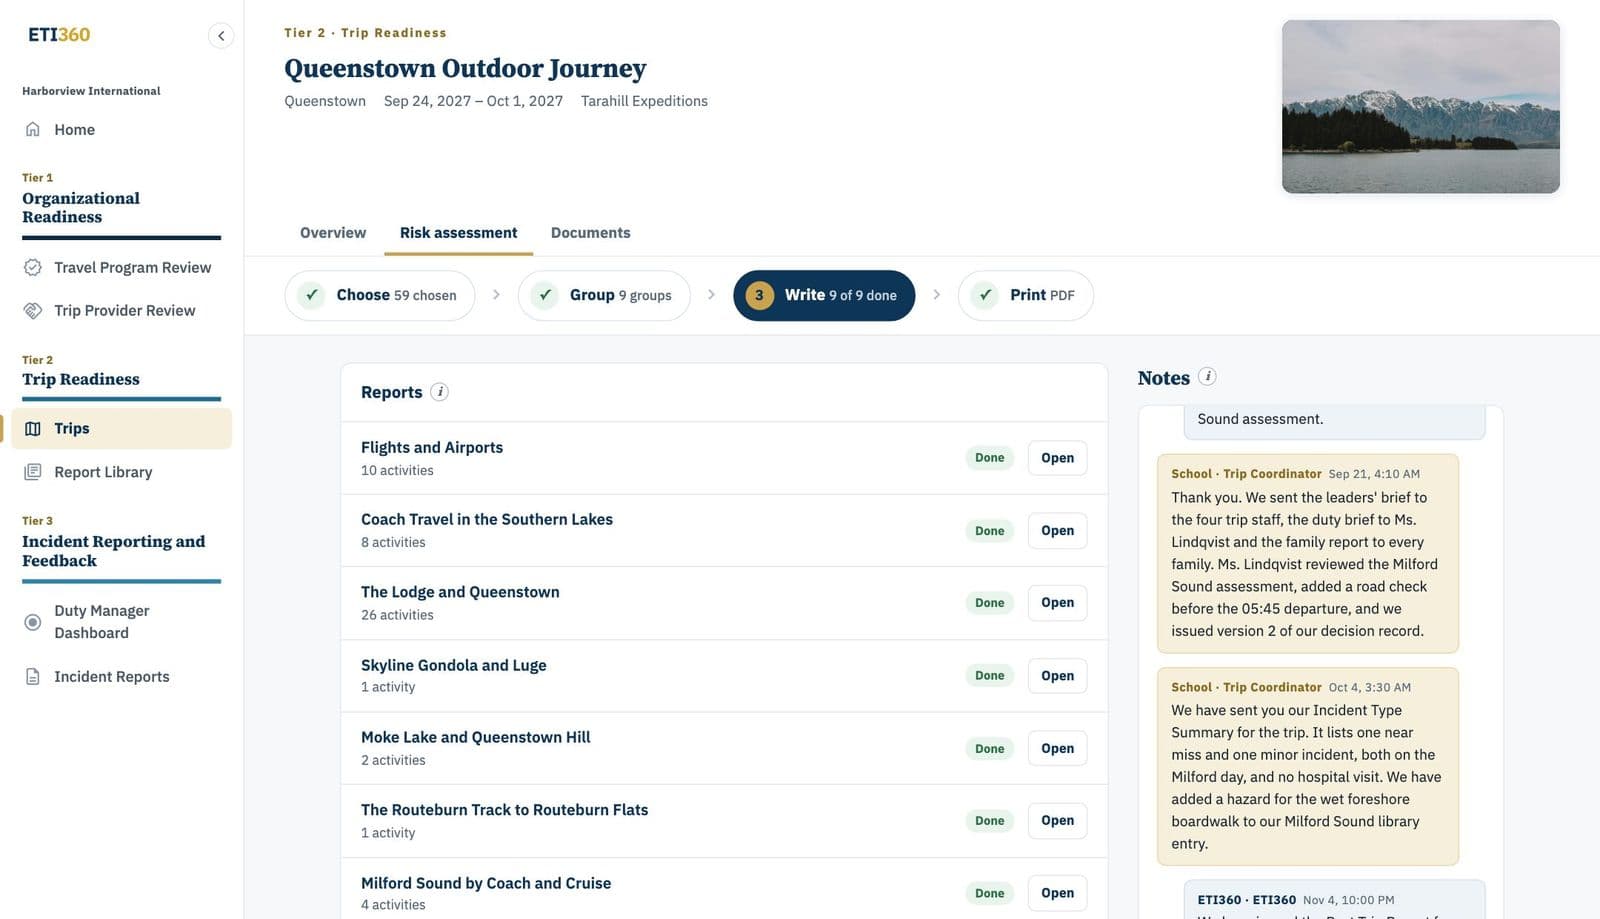Click the Trips map icon
The height and width of the screenshot is (919, 1600).
pos(33,428)
